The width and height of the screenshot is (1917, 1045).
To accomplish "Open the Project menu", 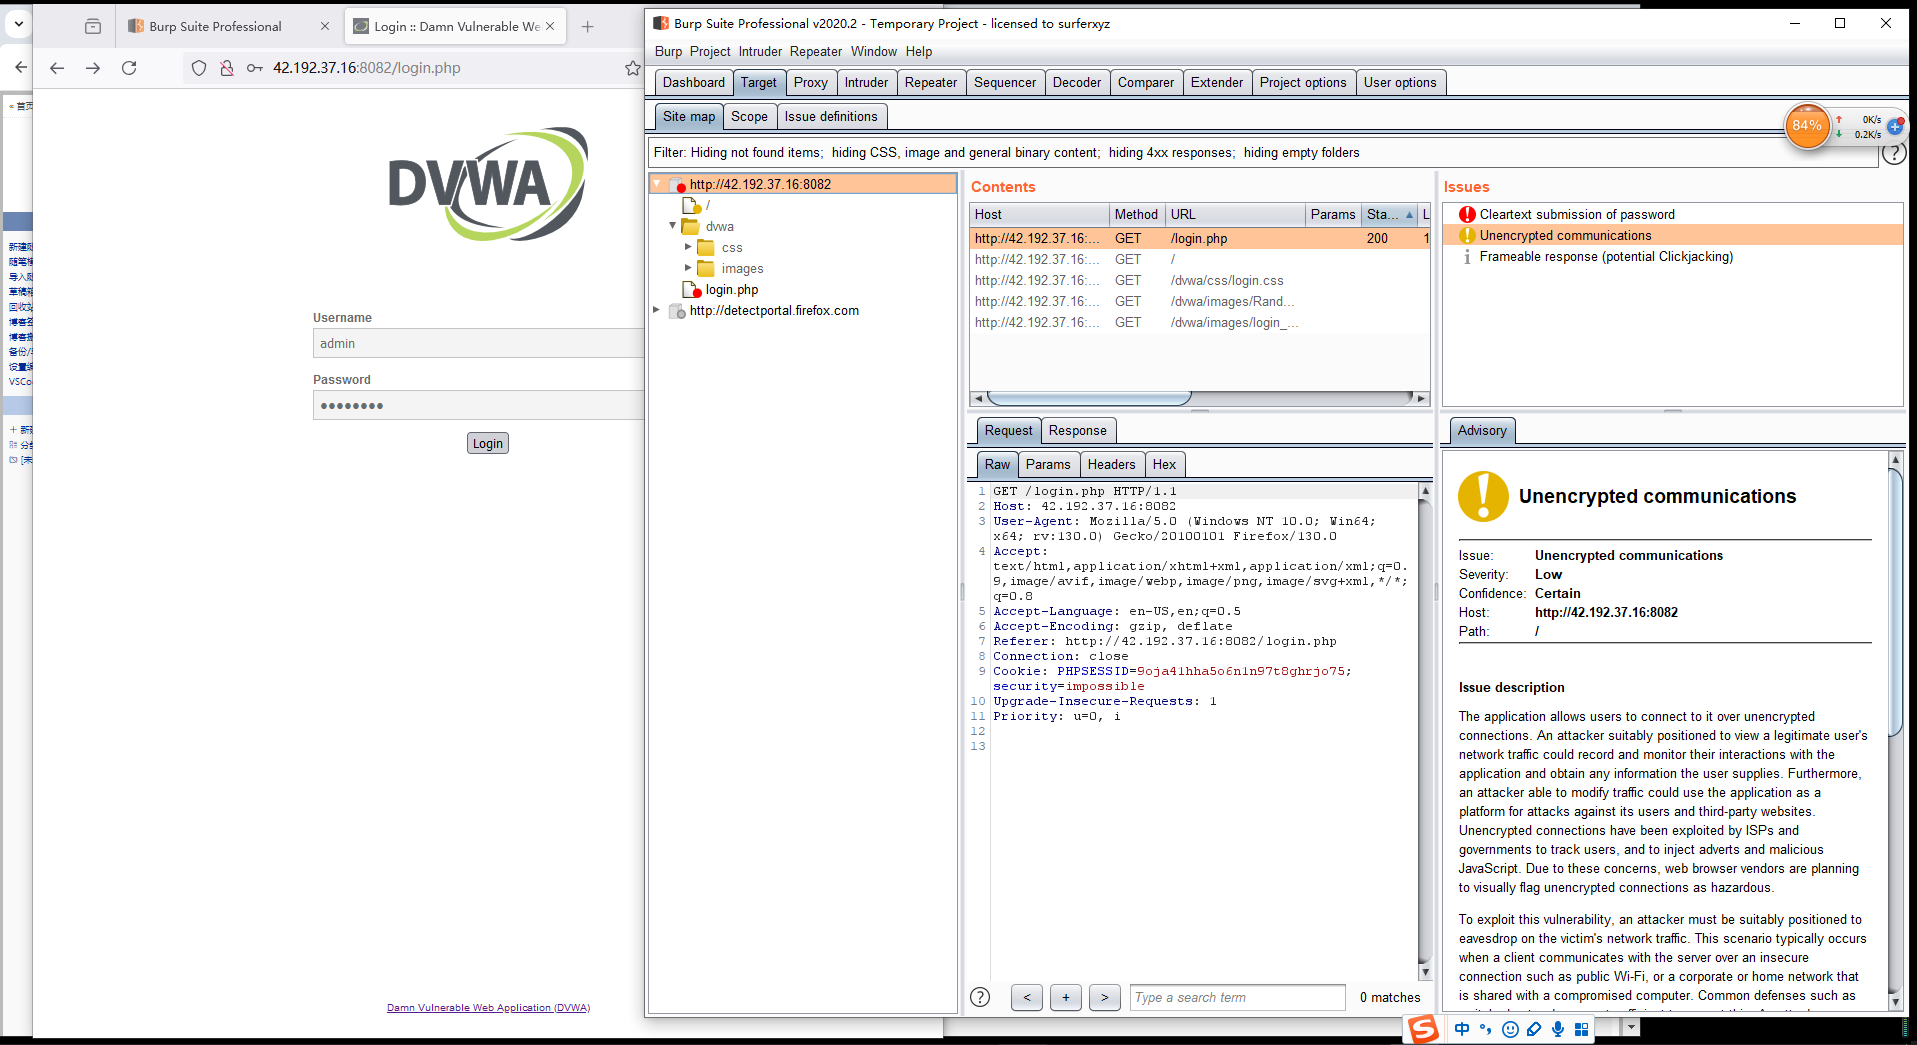I will (x=710, y=52).
